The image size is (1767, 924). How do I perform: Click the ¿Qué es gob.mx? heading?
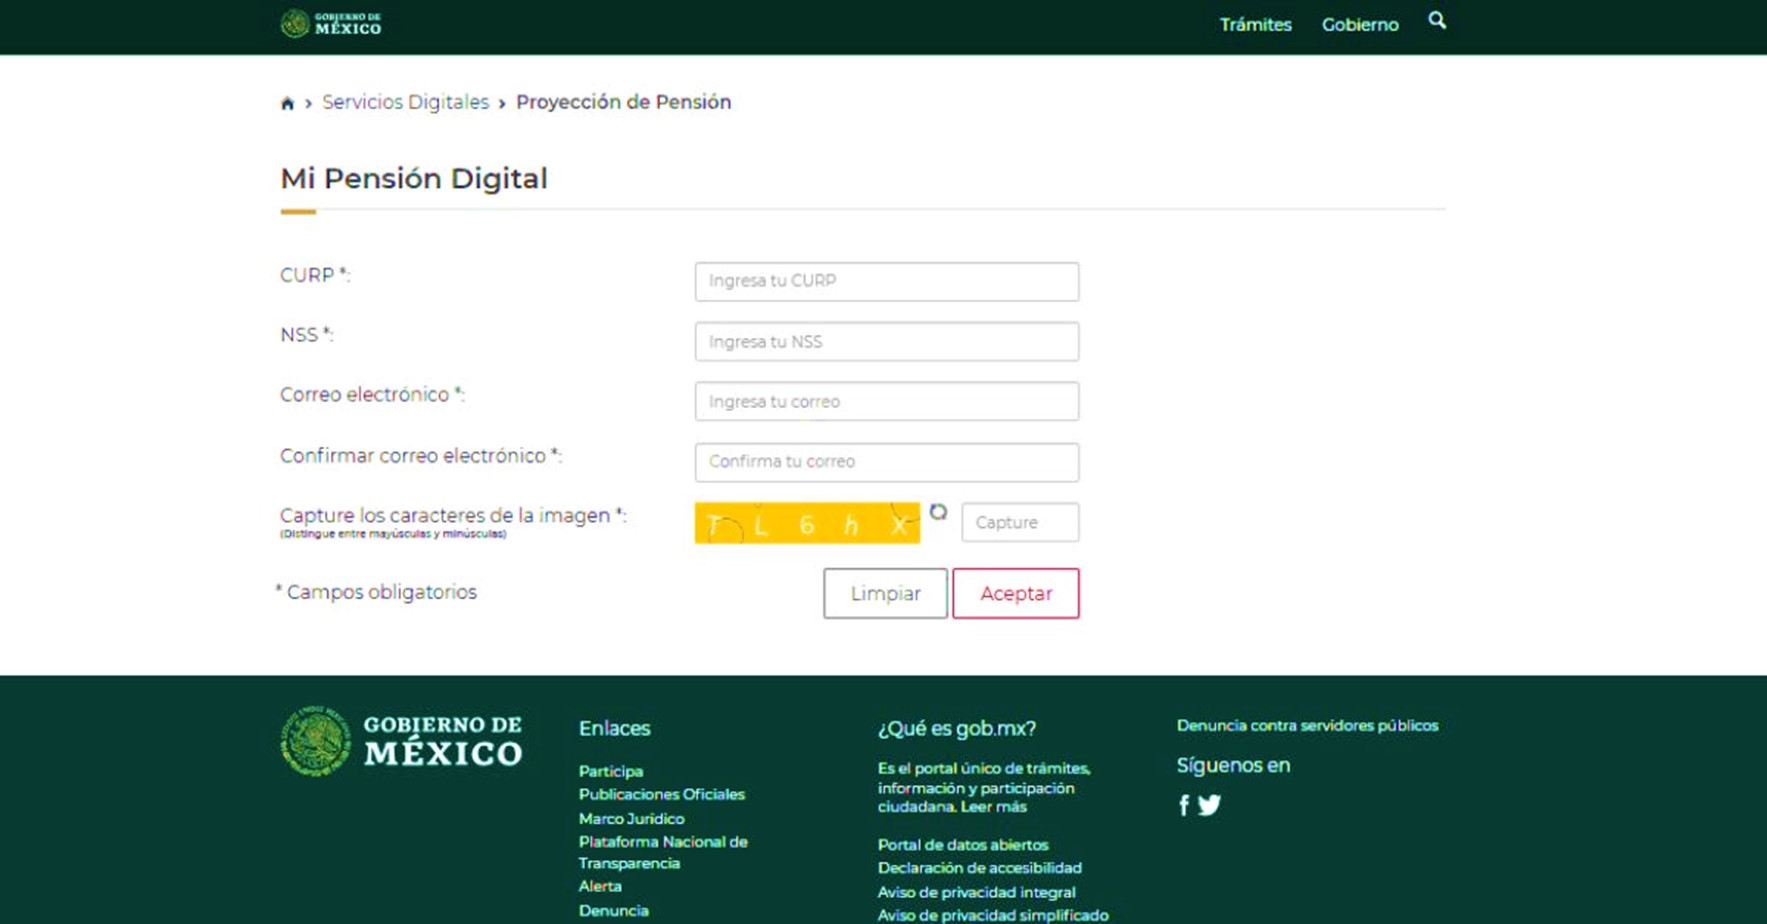[957, 728]
